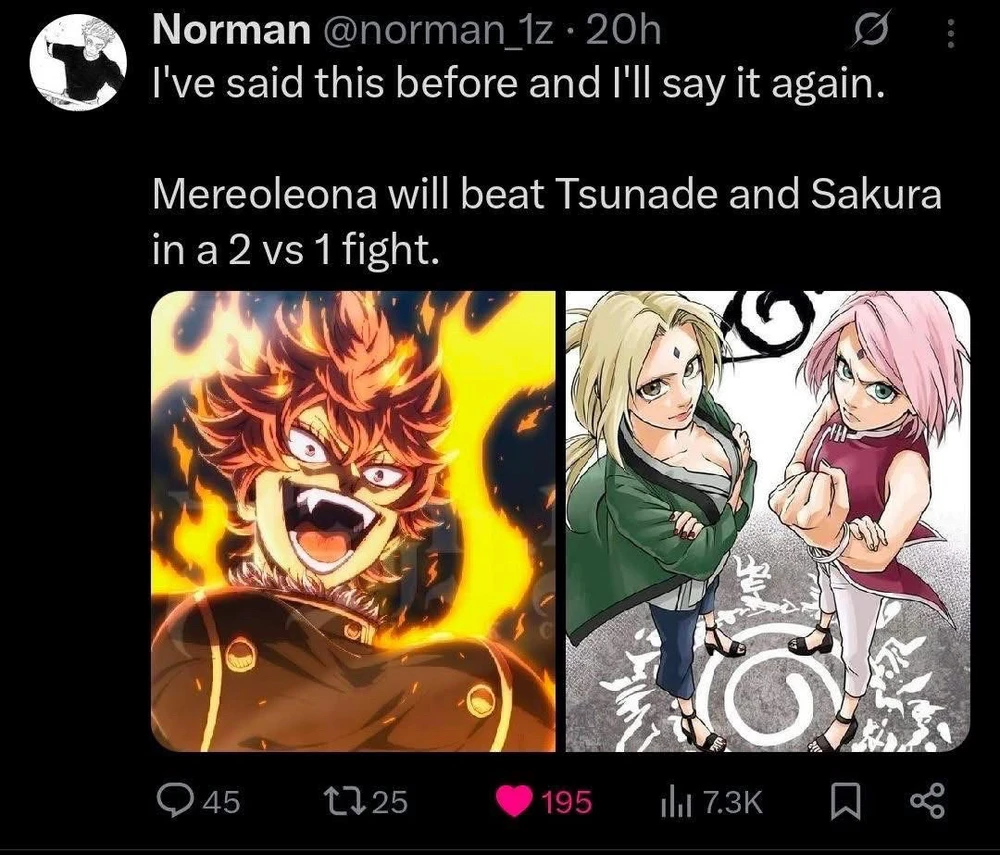
Task: Click the repost count 25
Action: (389, 801)
